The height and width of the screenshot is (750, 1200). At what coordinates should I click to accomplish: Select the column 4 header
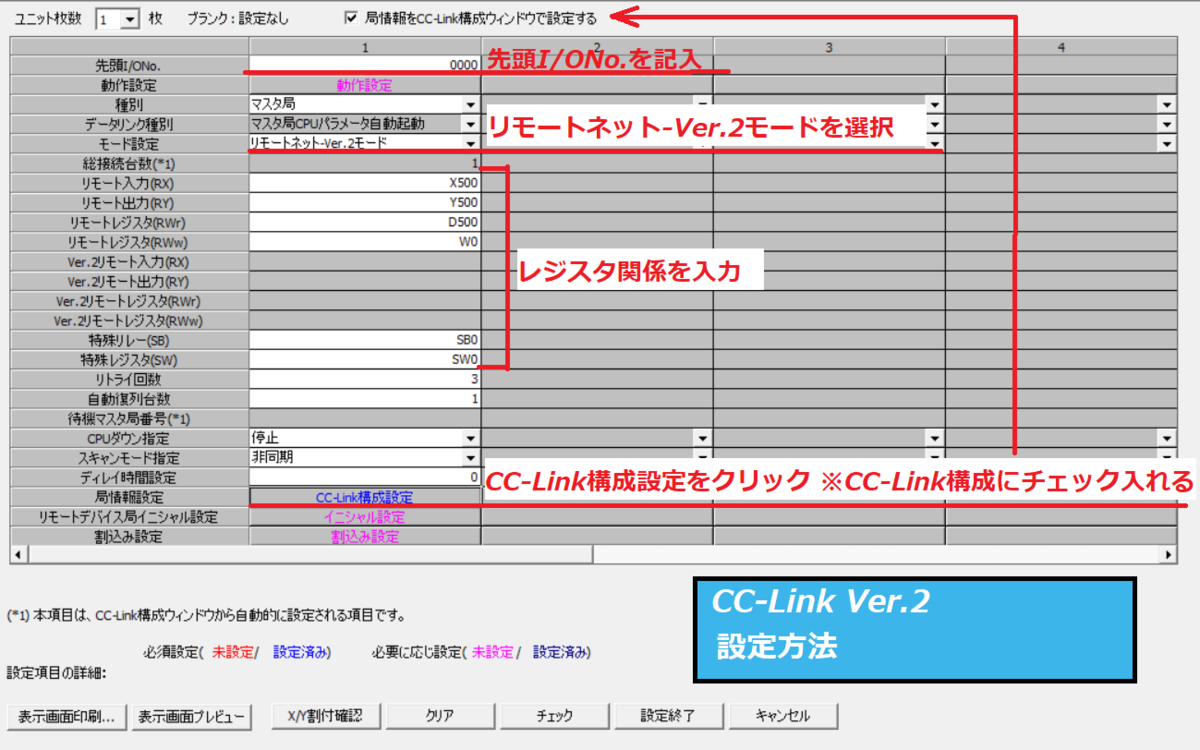coord(1062,46)
